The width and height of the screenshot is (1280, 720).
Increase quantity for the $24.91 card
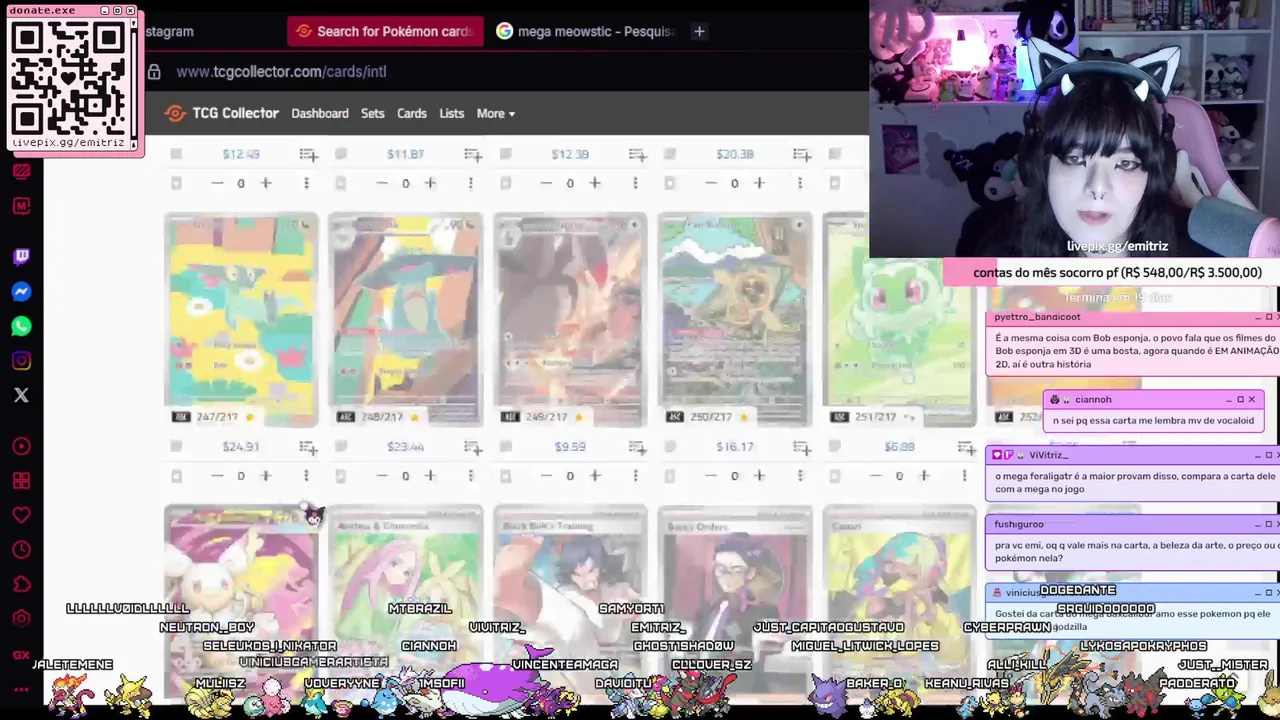266,476
